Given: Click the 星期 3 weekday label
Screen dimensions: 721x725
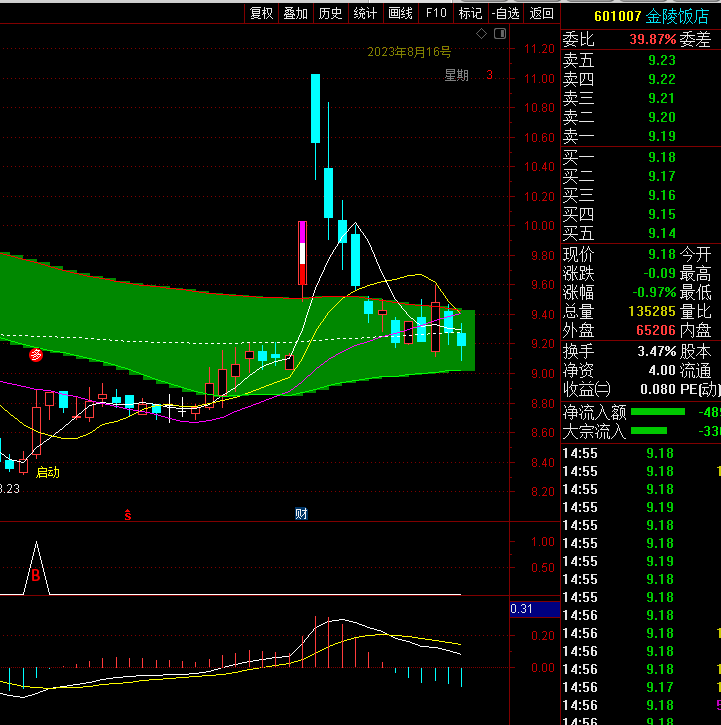Looking at the screenshot, I should [468, 75].
